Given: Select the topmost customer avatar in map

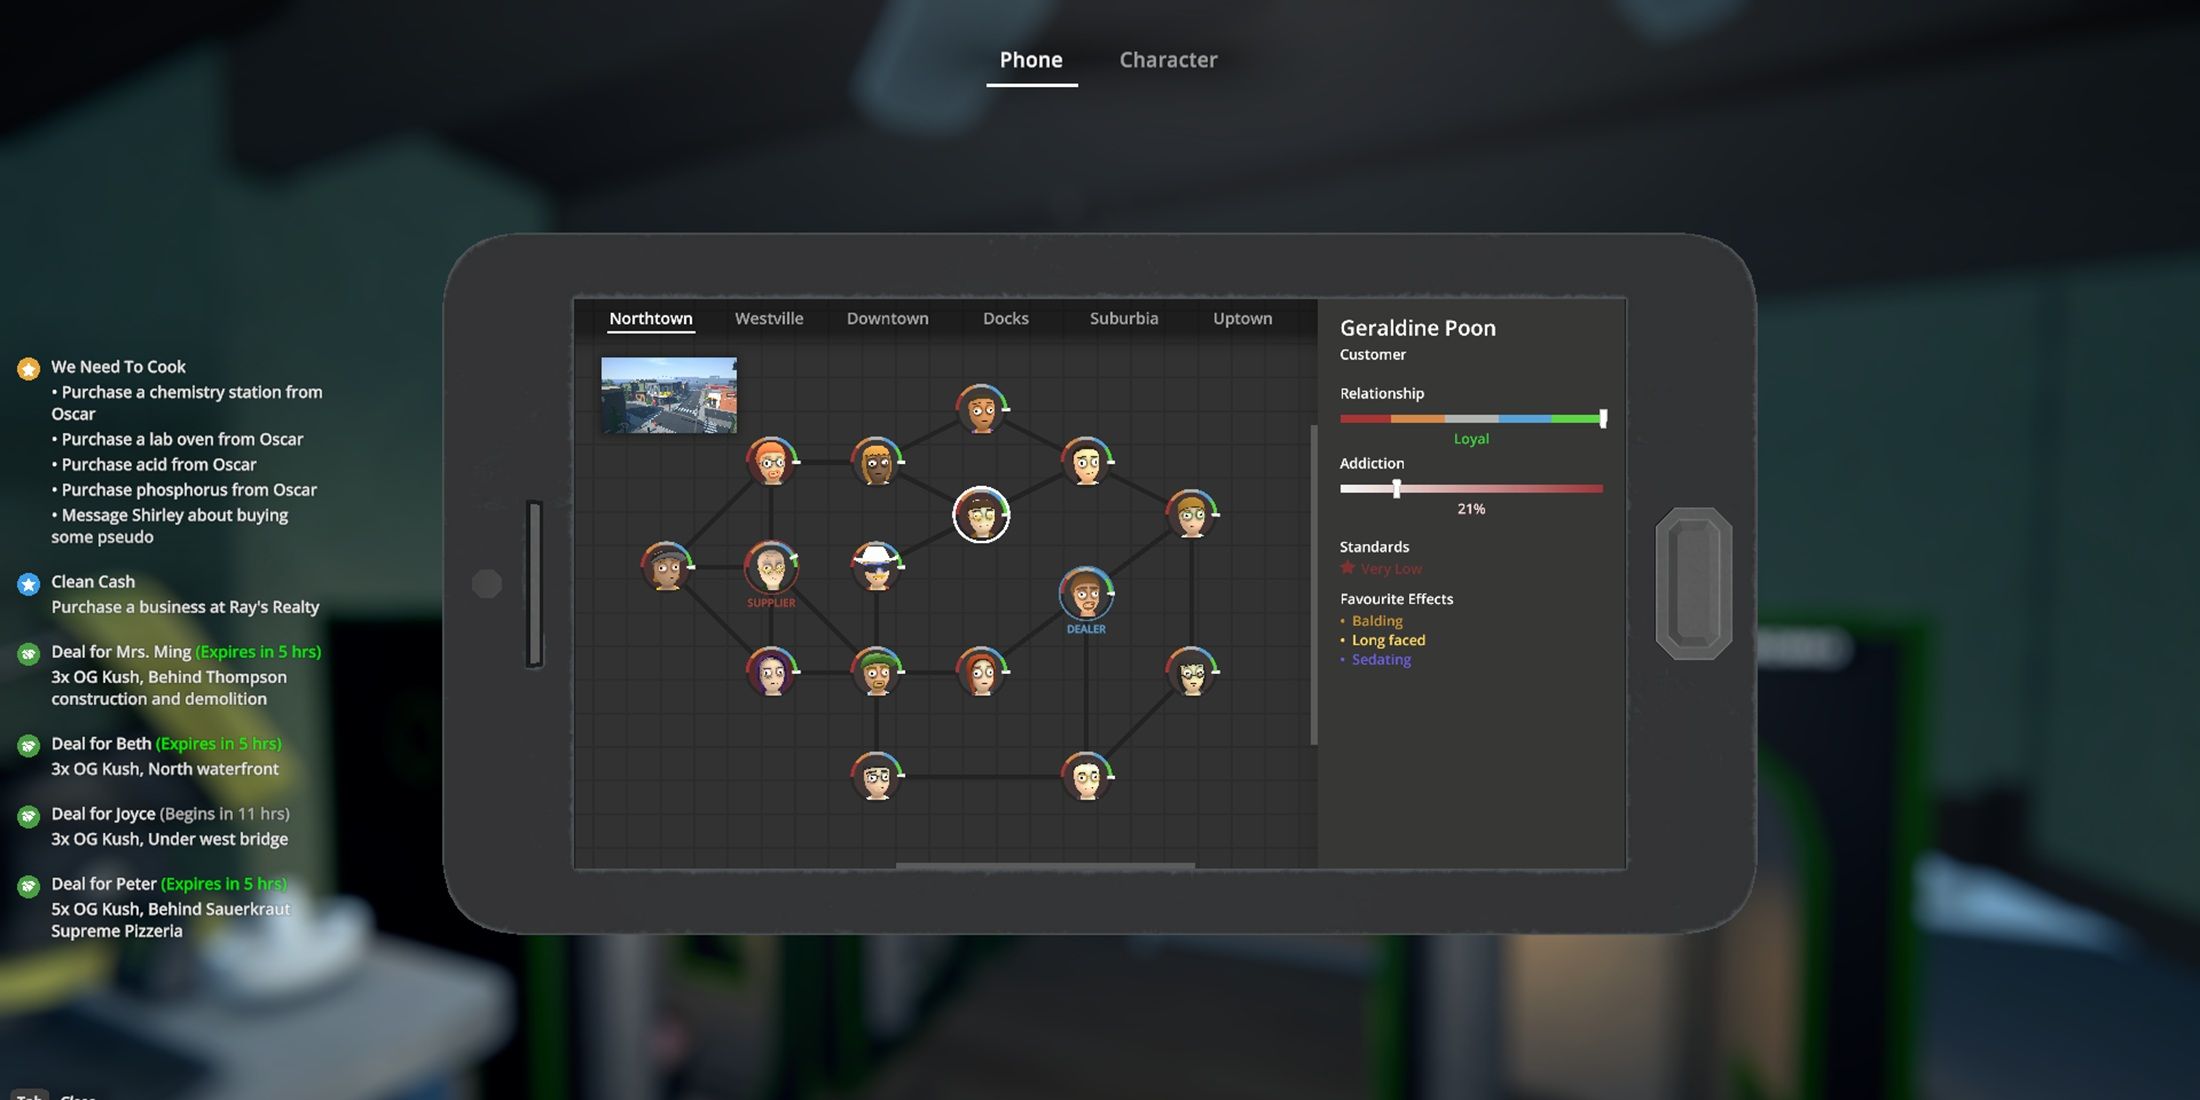Looking at the screenshot, I should [981, 409].
